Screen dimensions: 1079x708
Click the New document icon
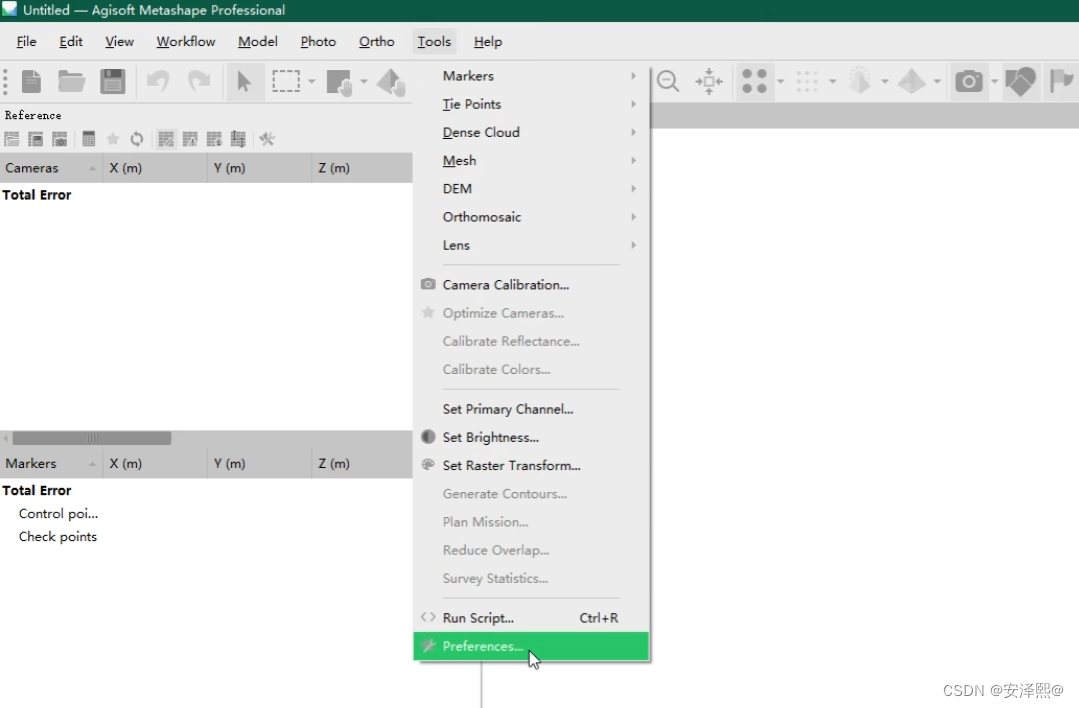[x=32, y=81]
